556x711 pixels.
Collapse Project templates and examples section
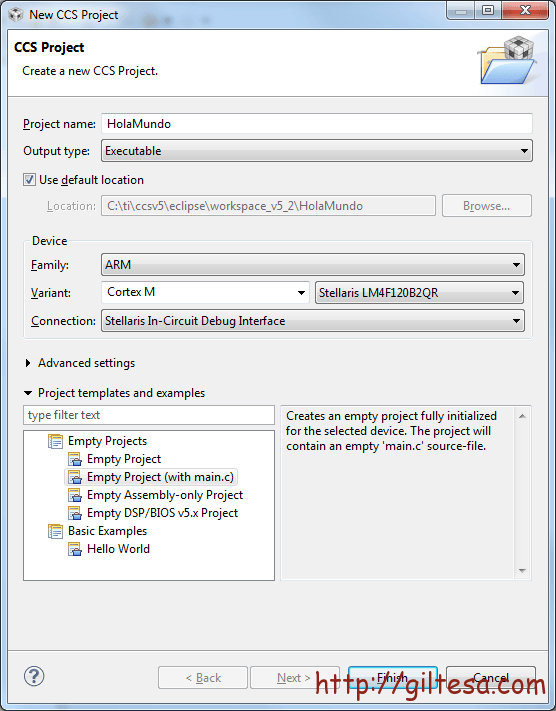[28, 393]
